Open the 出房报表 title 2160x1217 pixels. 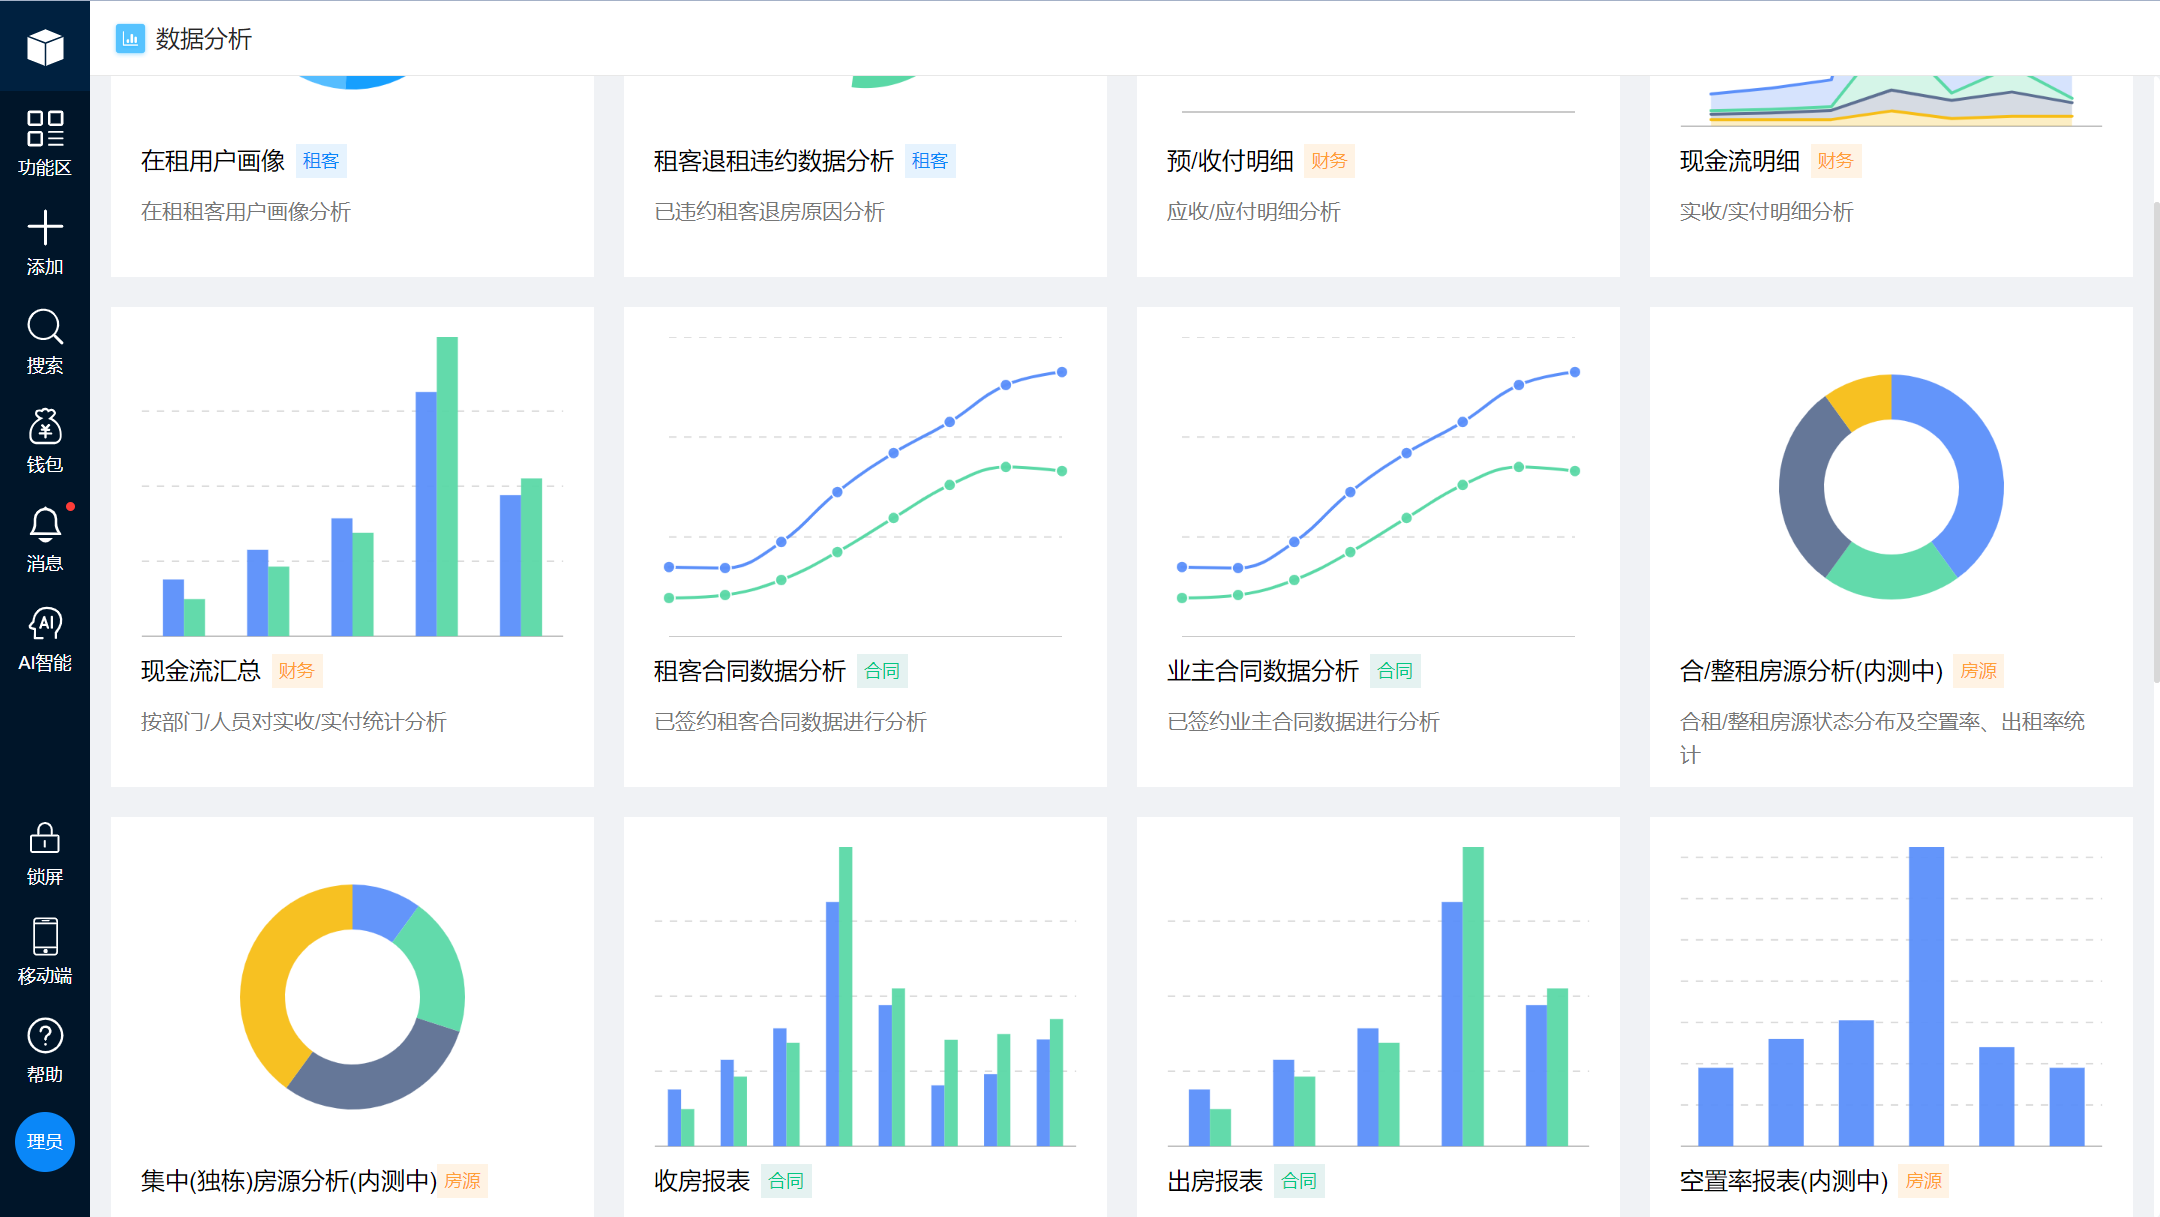1215,1181
